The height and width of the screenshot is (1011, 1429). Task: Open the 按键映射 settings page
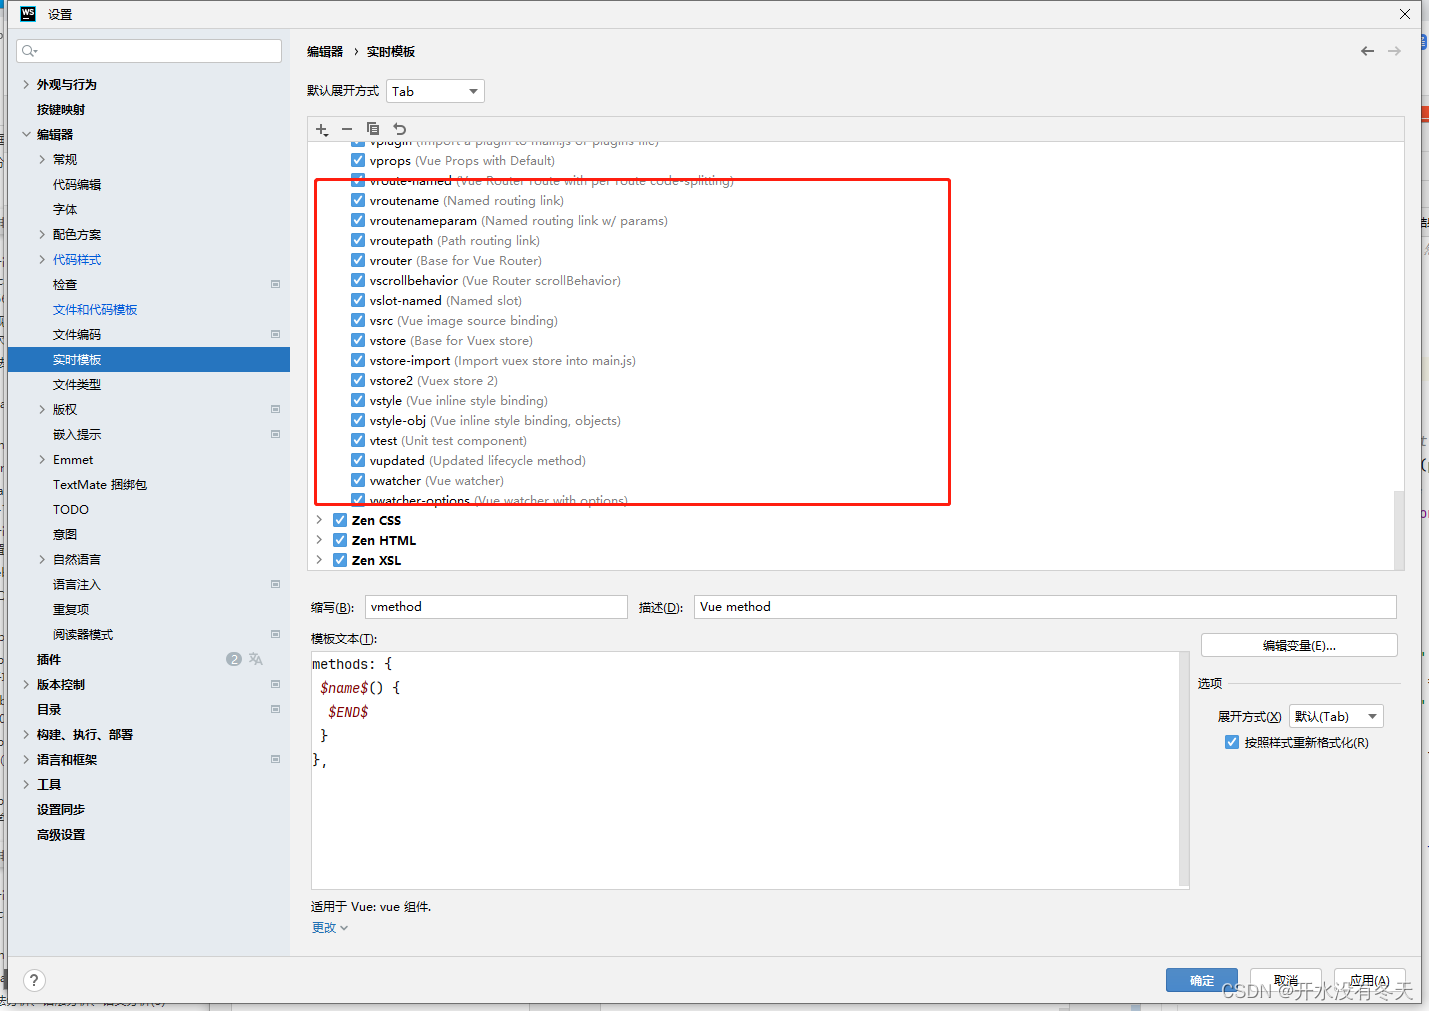coord(61,109)
